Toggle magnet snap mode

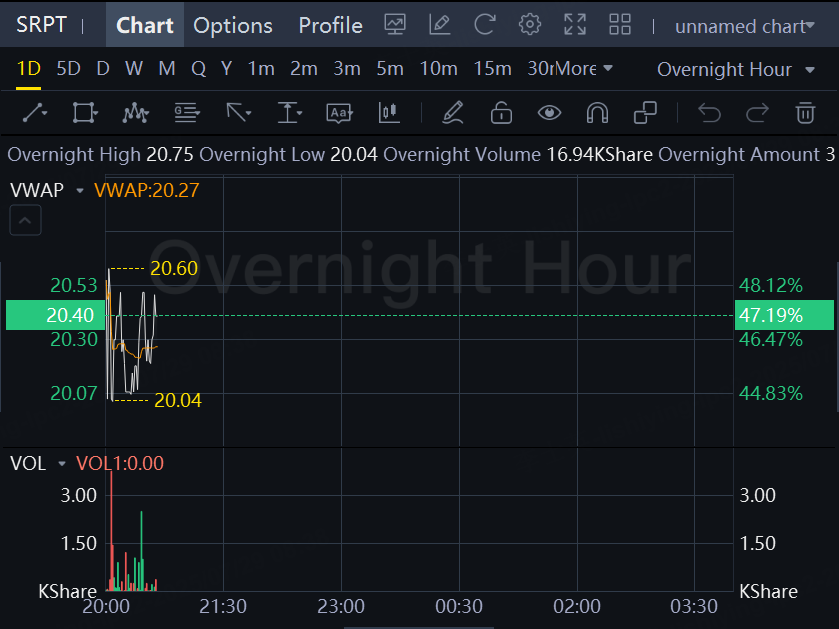[597, 113]
